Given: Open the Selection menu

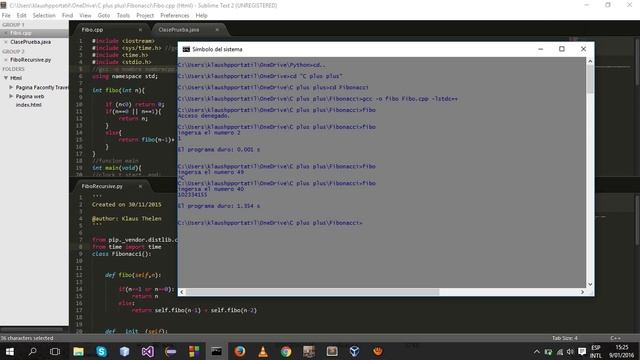Looking at the screenshot, I should pos(44,16).
